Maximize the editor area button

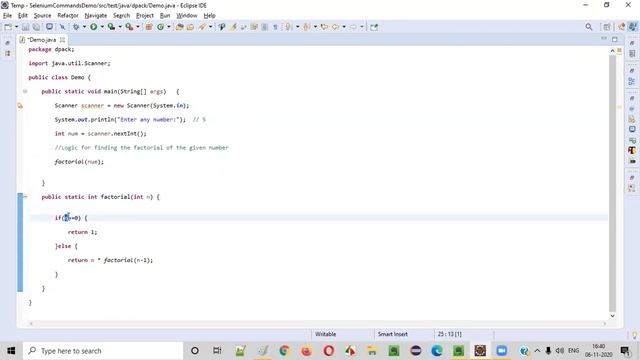click(x=615, y=39)
